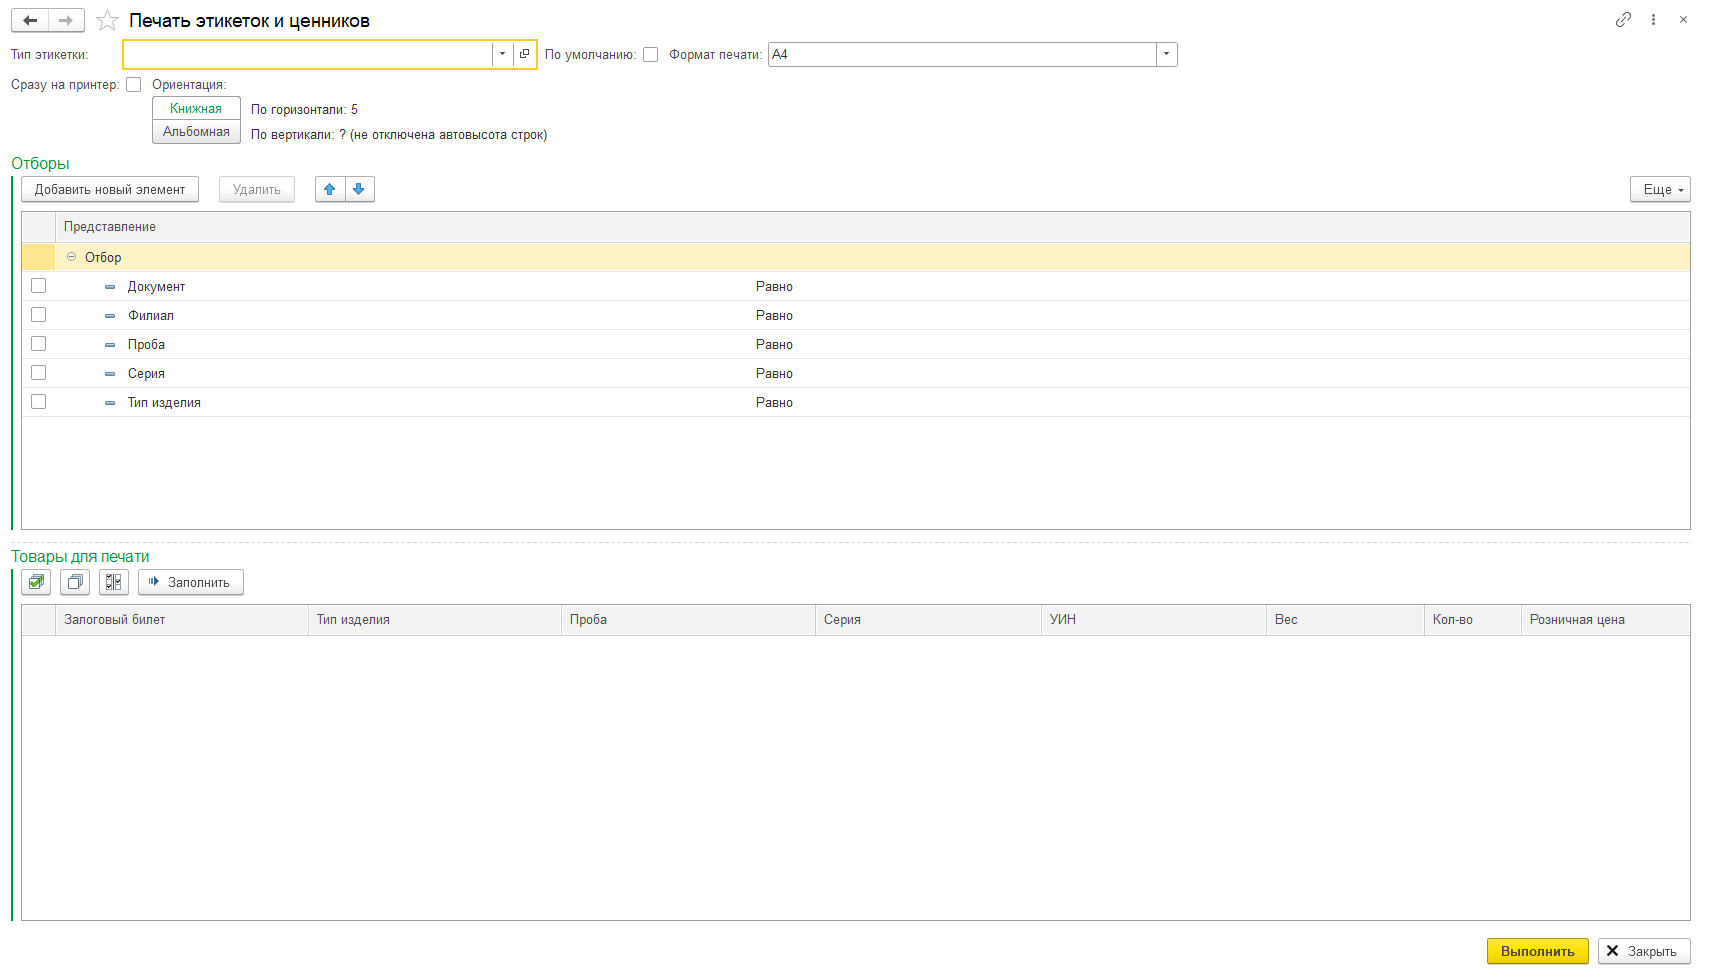1709x974 pixels.
Task: Click Равно comparison in Документ row
Action: (x=774, y=287)
